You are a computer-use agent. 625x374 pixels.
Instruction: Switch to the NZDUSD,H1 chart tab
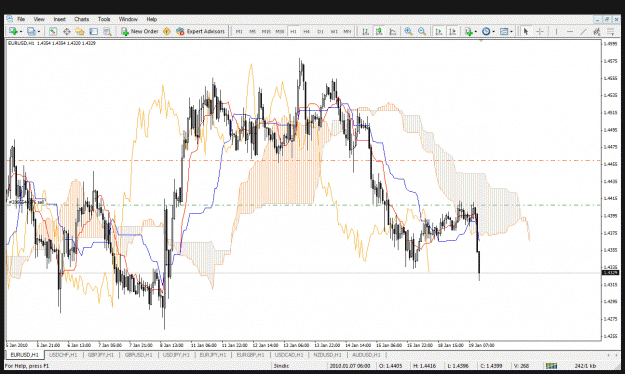[327, 355]
